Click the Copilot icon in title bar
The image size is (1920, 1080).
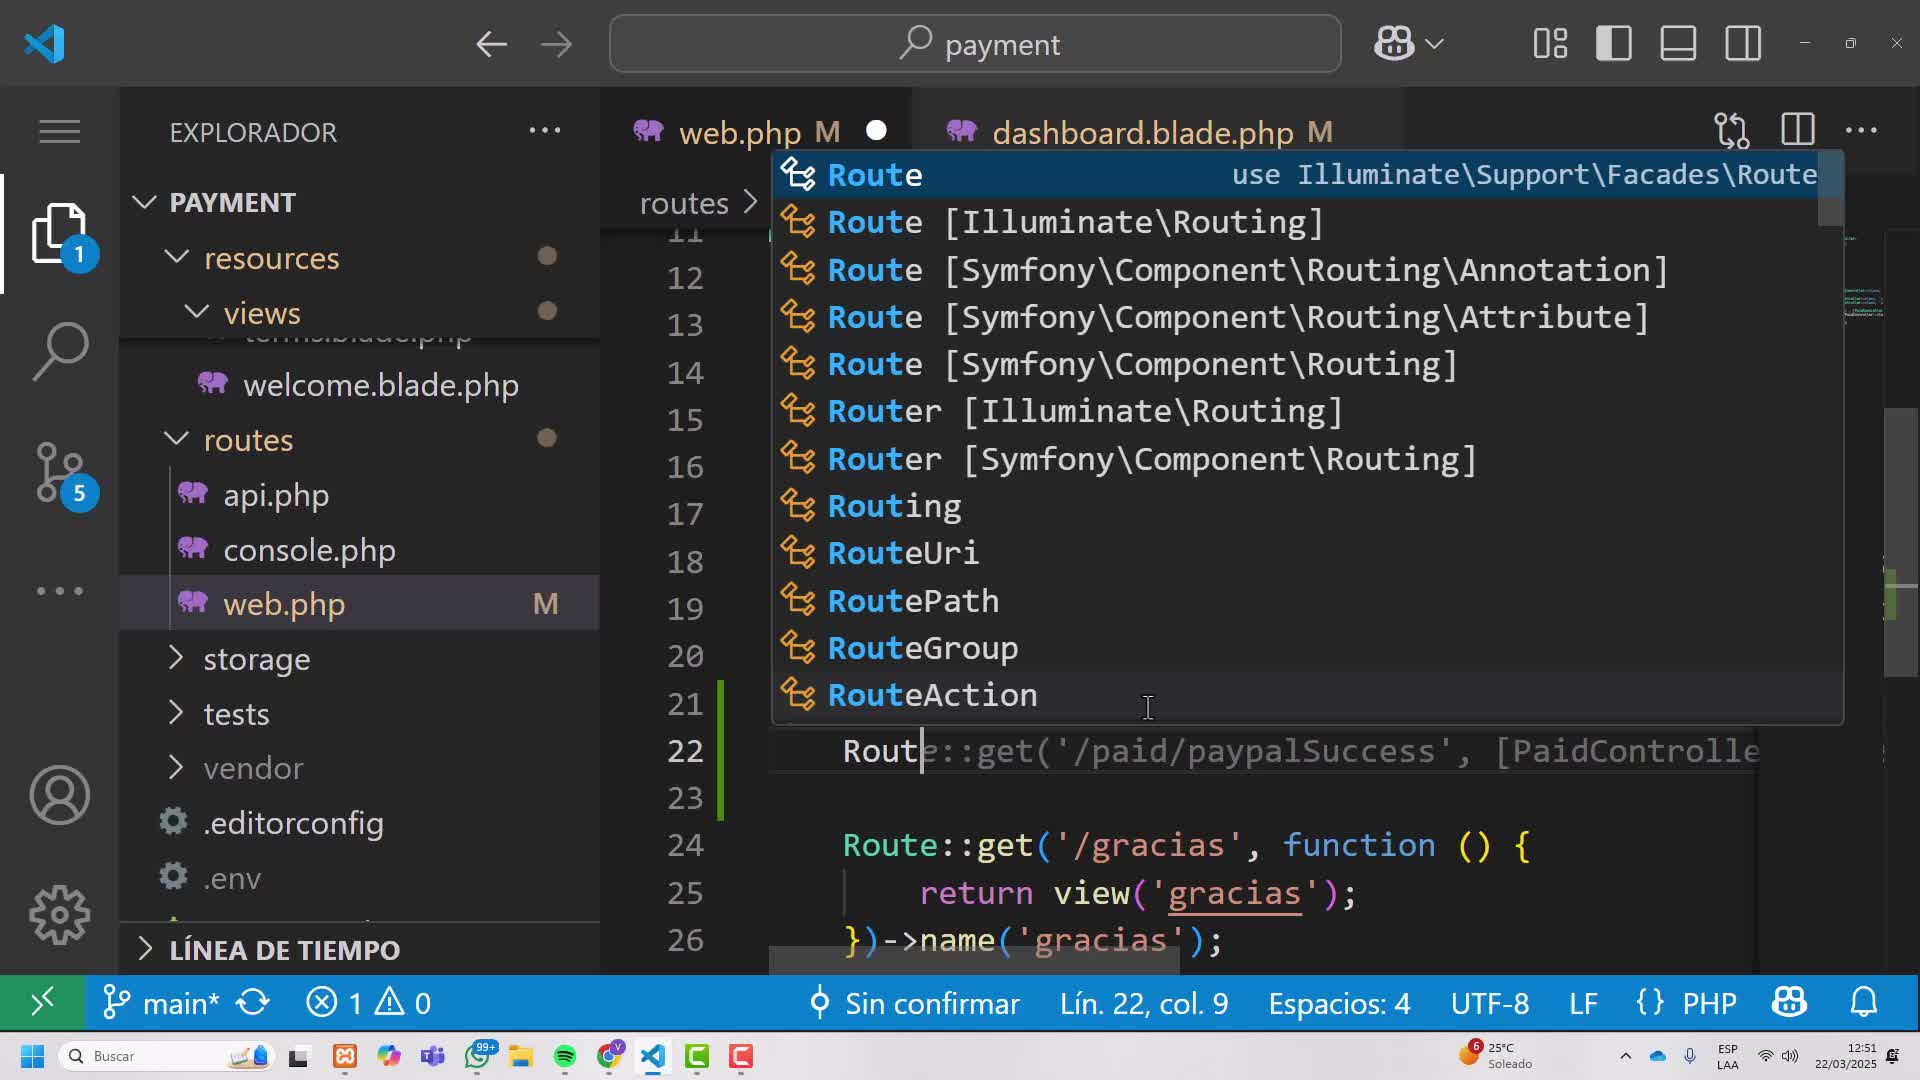[x=1393, y=44]
